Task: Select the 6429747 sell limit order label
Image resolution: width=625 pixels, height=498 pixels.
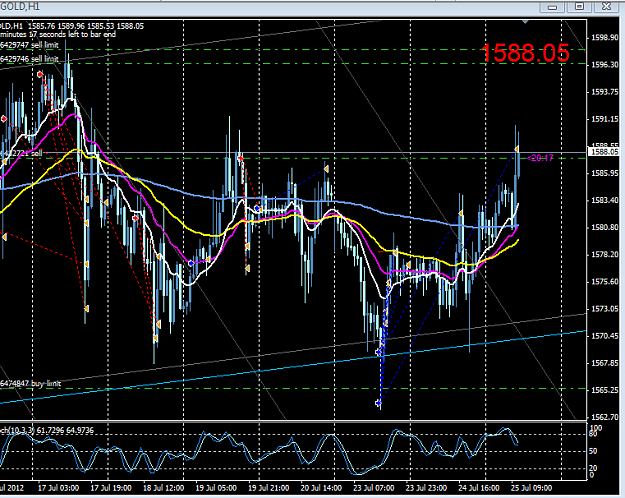Action: [29, 45]
